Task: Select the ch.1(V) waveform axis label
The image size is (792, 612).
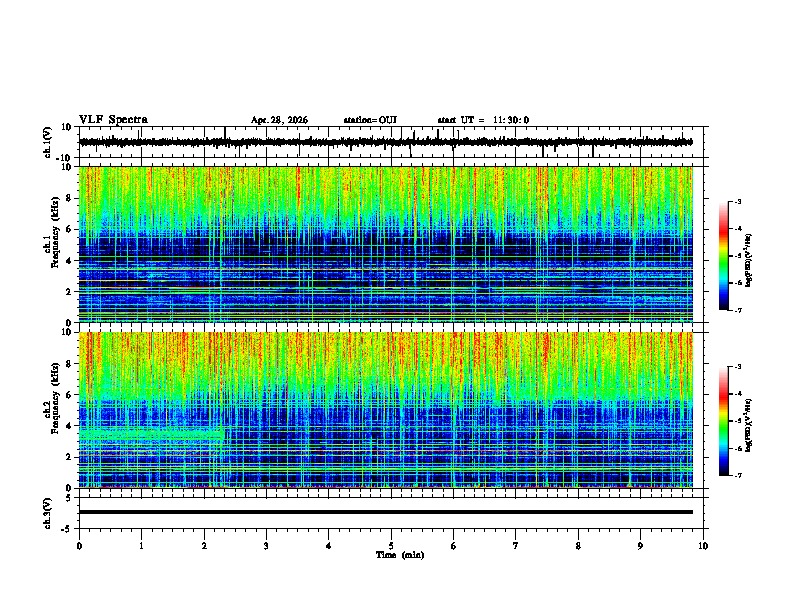Action: [x=48, y=142]
